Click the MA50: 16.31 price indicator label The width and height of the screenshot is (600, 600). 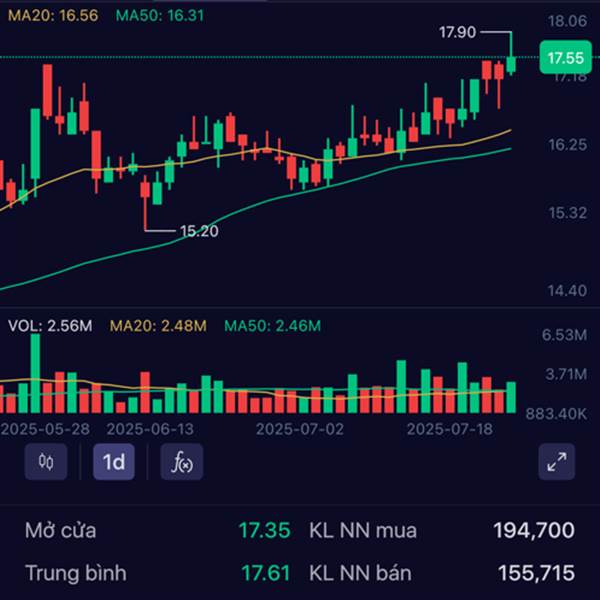pos(160,15)
